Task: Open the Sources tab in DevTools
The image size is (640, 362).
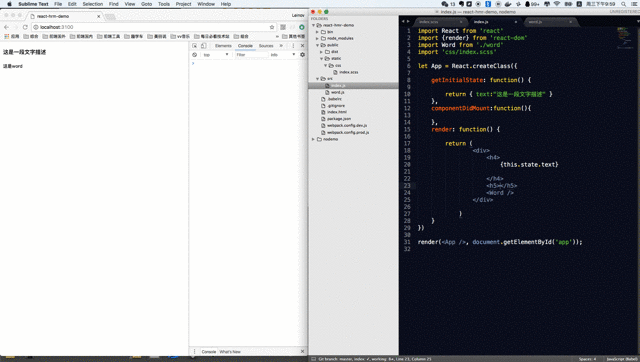Action: click(266, 46)
